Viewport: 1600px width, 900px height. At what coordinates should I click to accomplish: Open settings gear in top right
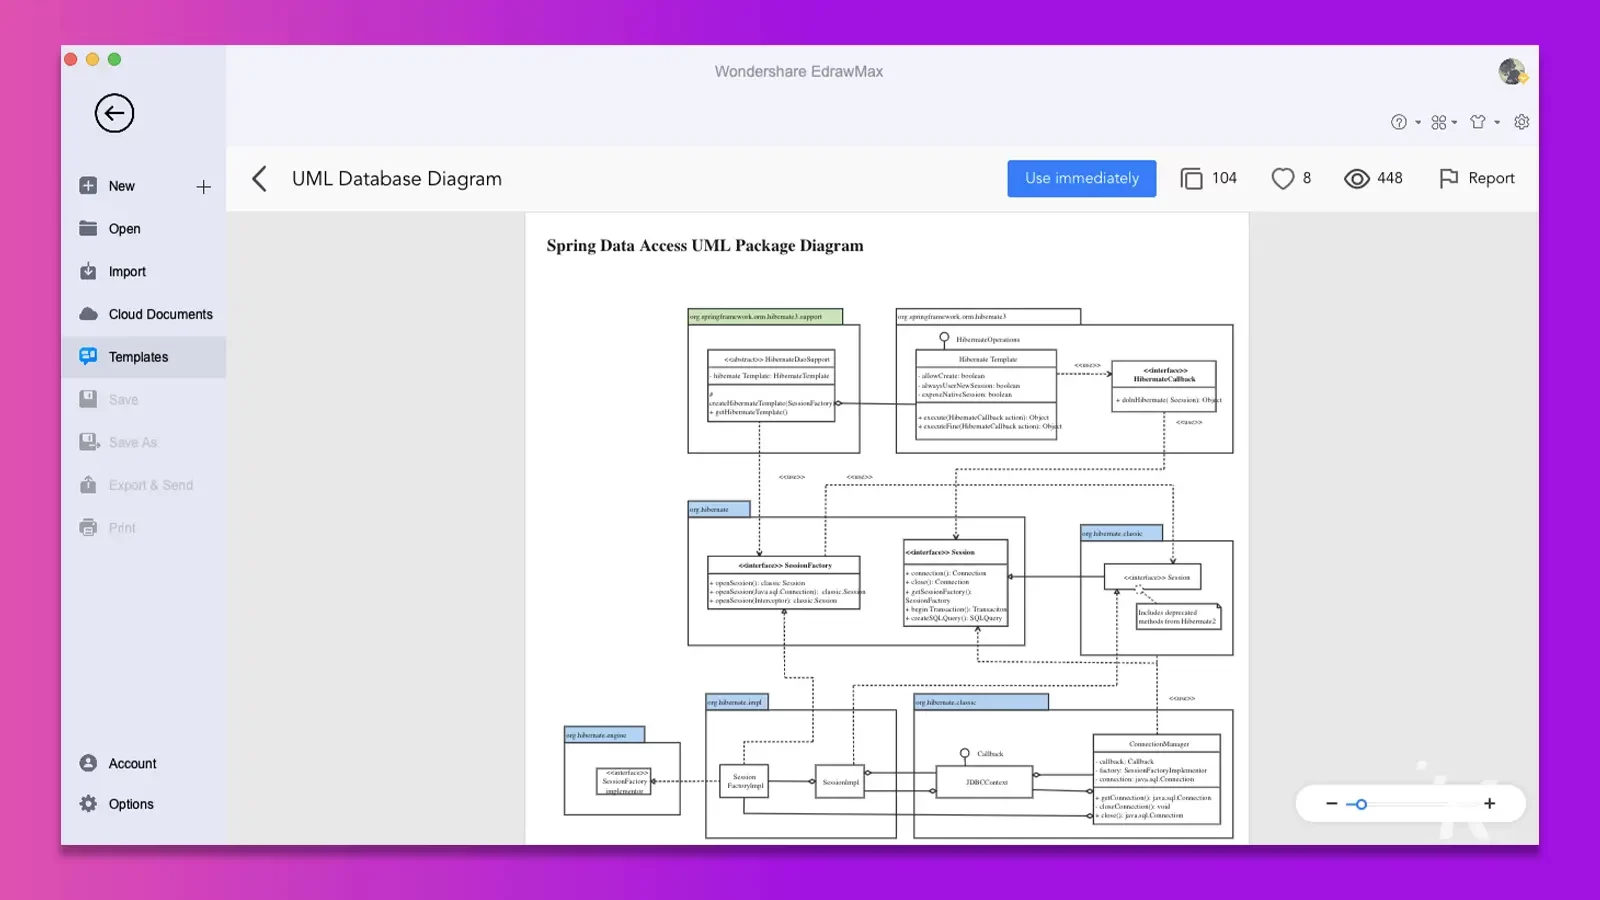point(1522,122)
